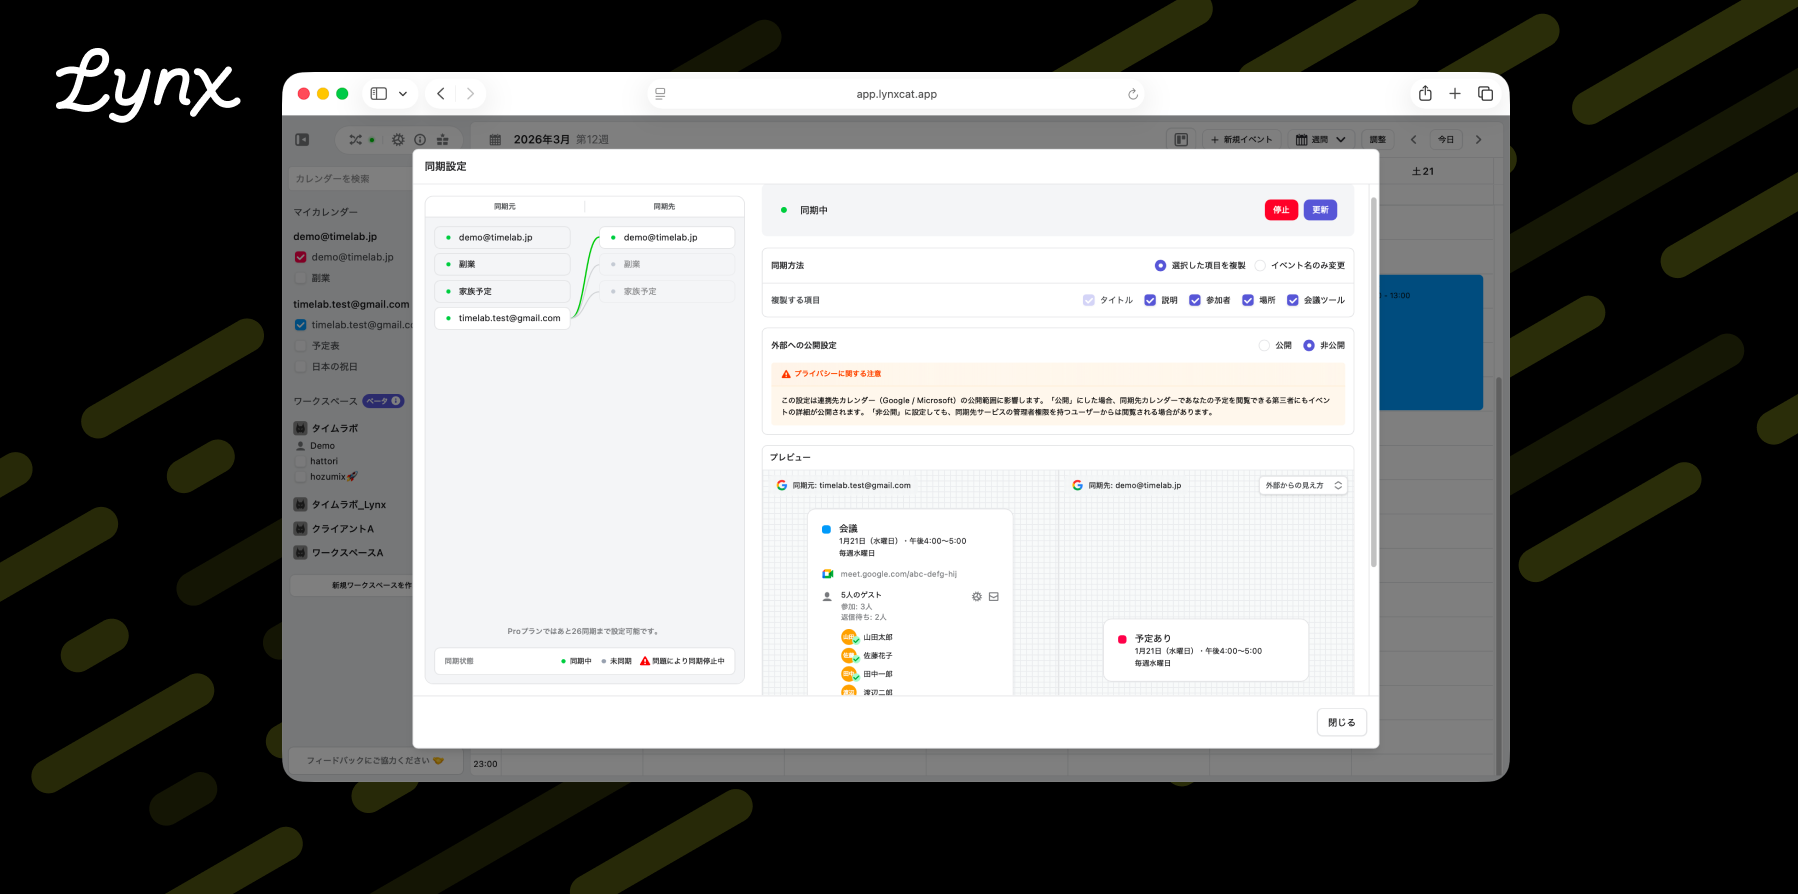Toggle the Safari sidebar icon

point(379,94)
